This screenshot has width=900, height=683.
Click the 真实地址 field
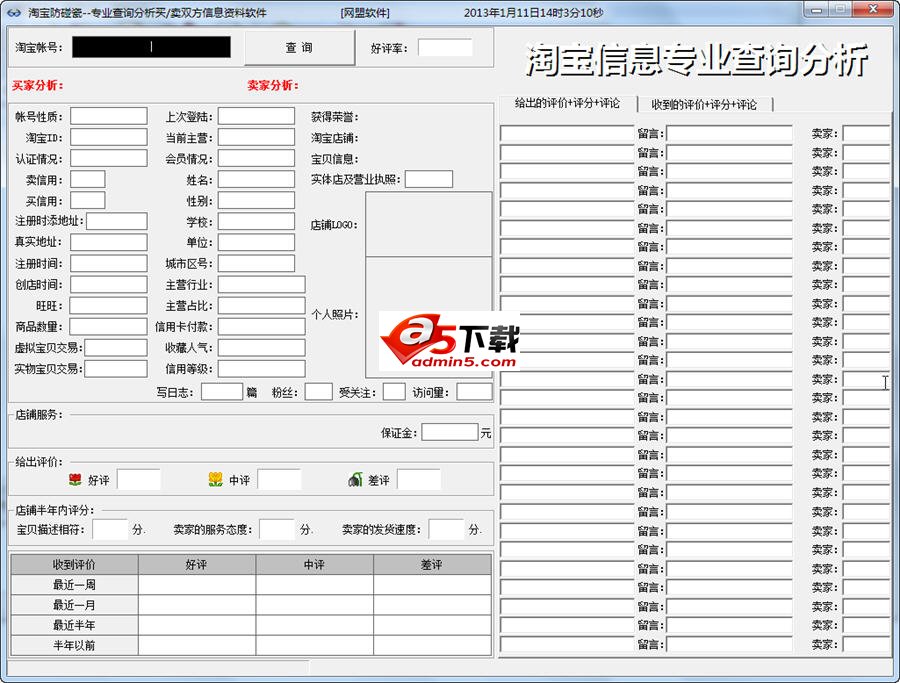(109, 242)
